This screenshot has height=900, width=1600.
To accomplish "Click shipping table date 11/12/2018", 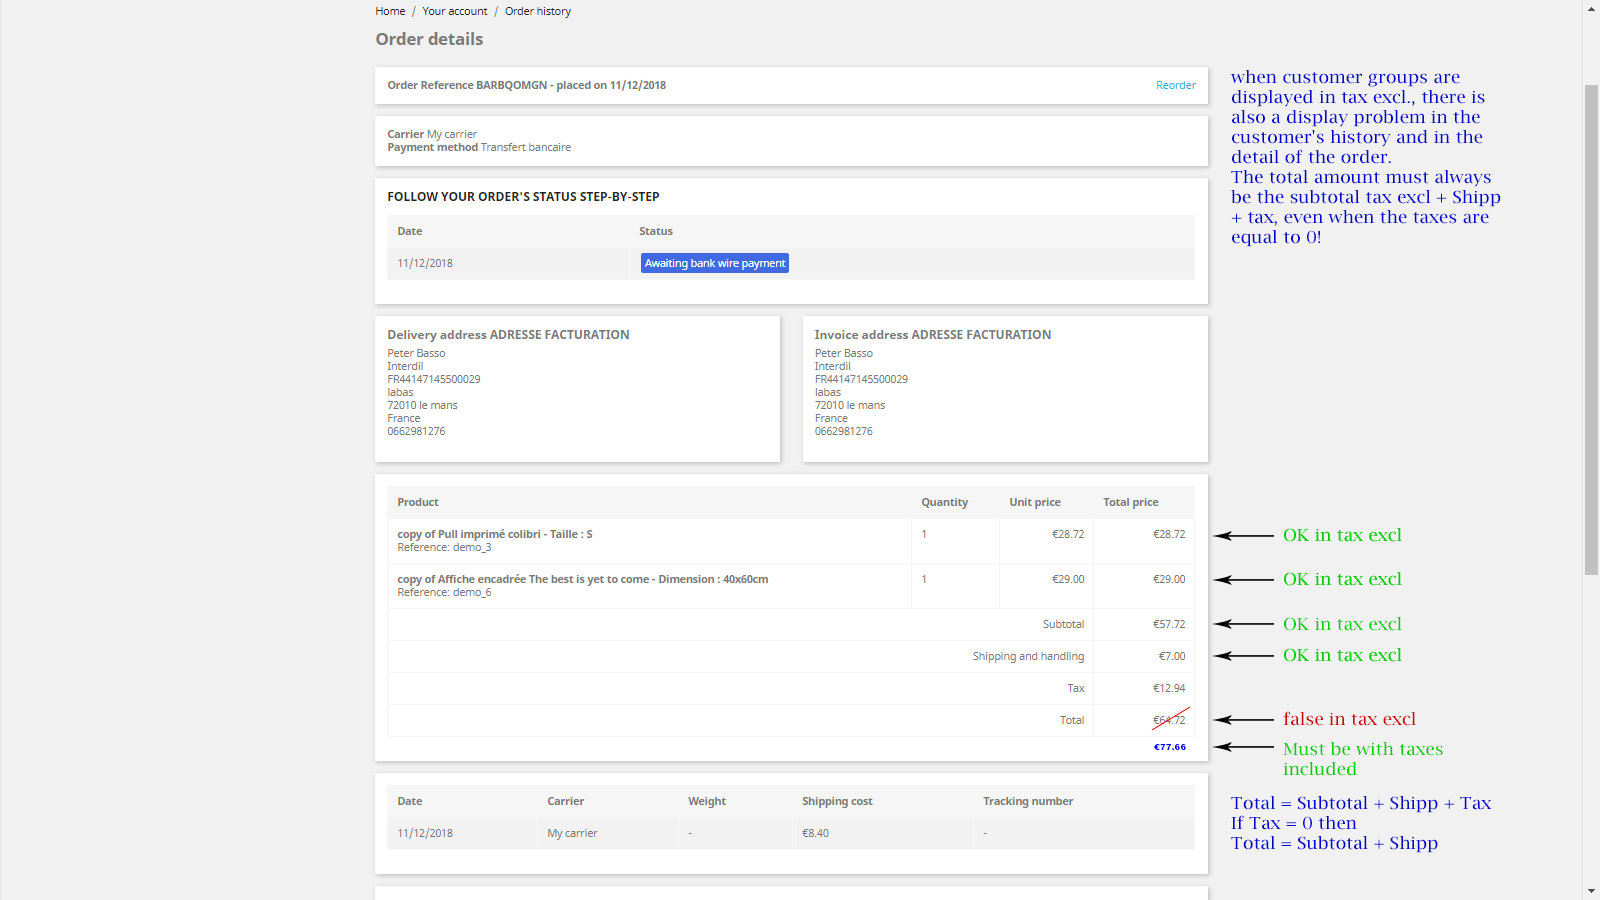I will click(x=425, y=833).
